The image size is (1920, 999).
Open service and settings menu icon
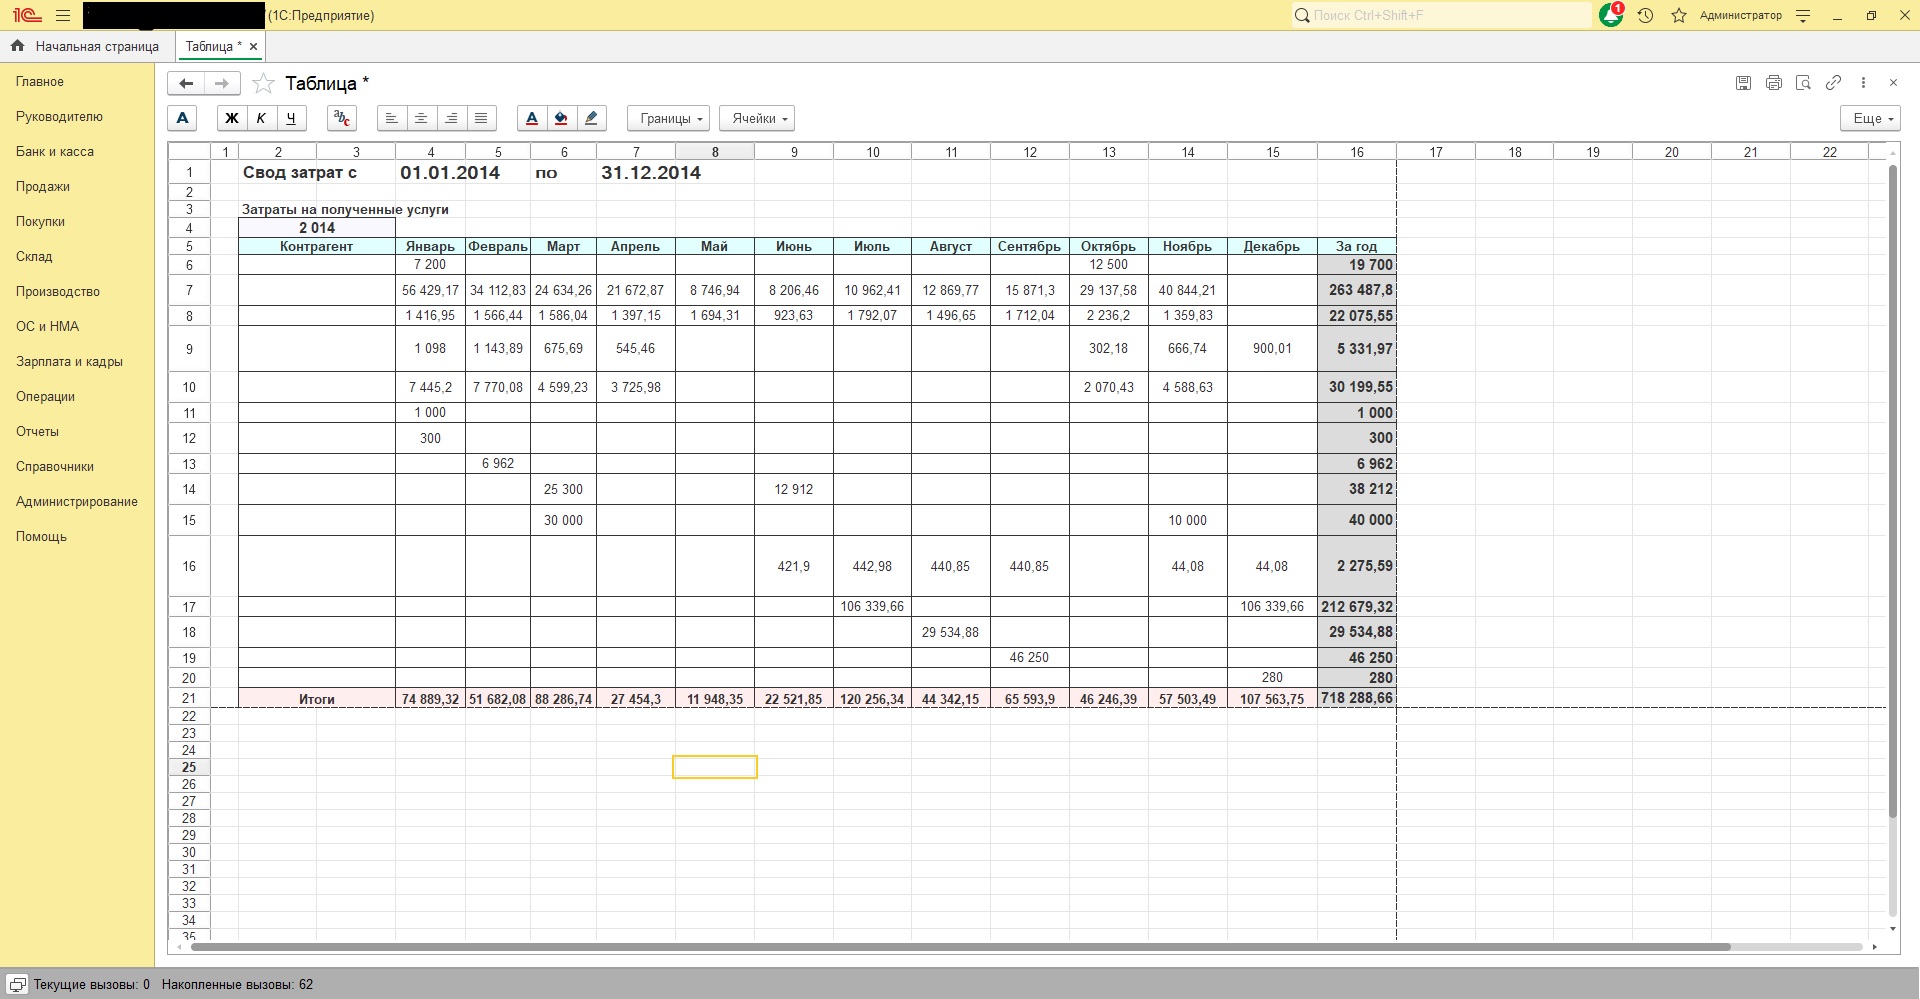(x=1803, y=16)
